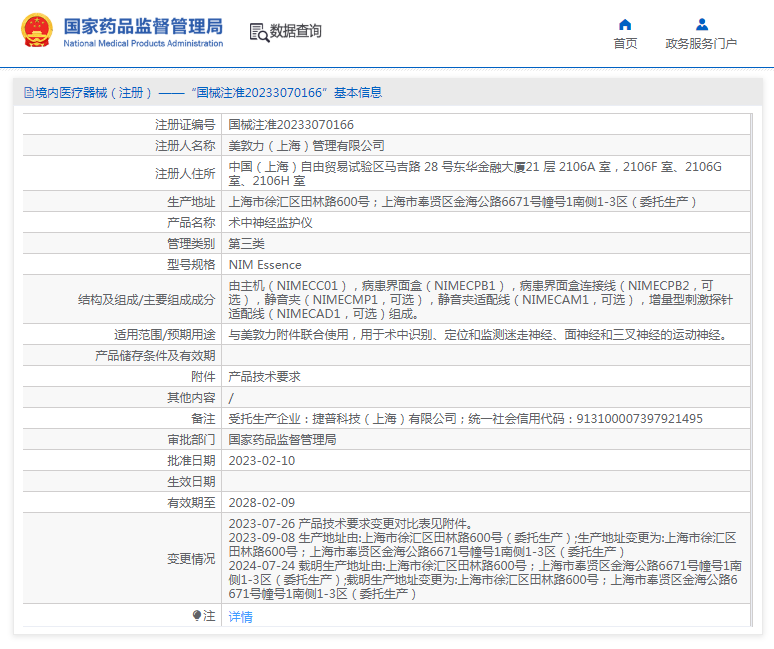The height and width of the screenshot is (649, 774).
Task: Click the 变更情况 row label
Action: pyautogui.click(x=191, y=559)
